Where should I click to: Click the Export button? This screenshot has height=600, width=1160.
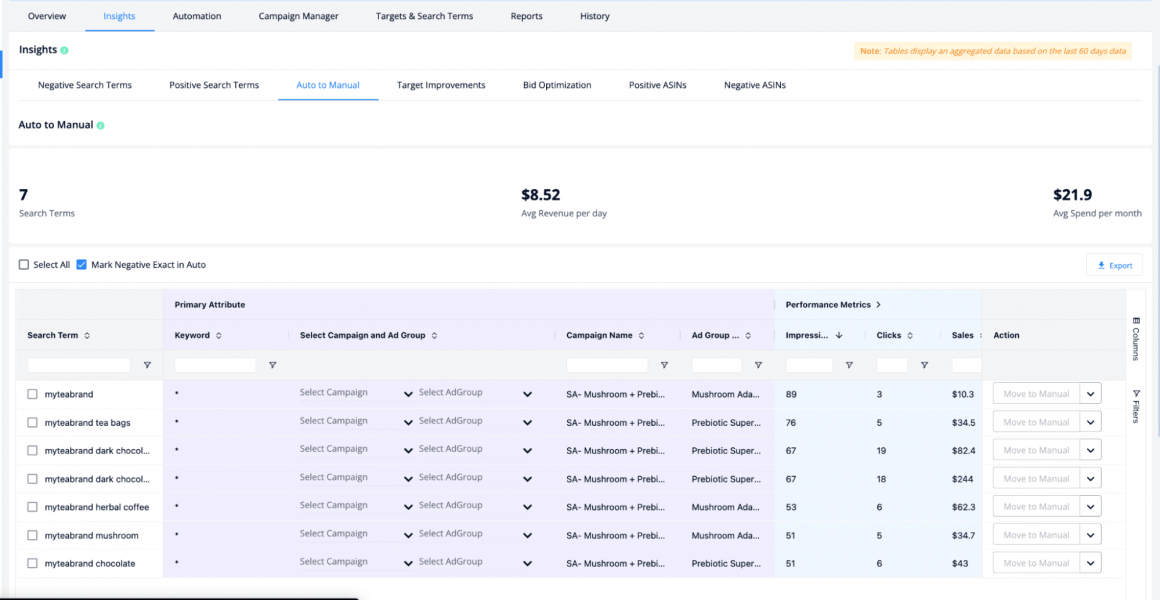tap(1114, 264)
